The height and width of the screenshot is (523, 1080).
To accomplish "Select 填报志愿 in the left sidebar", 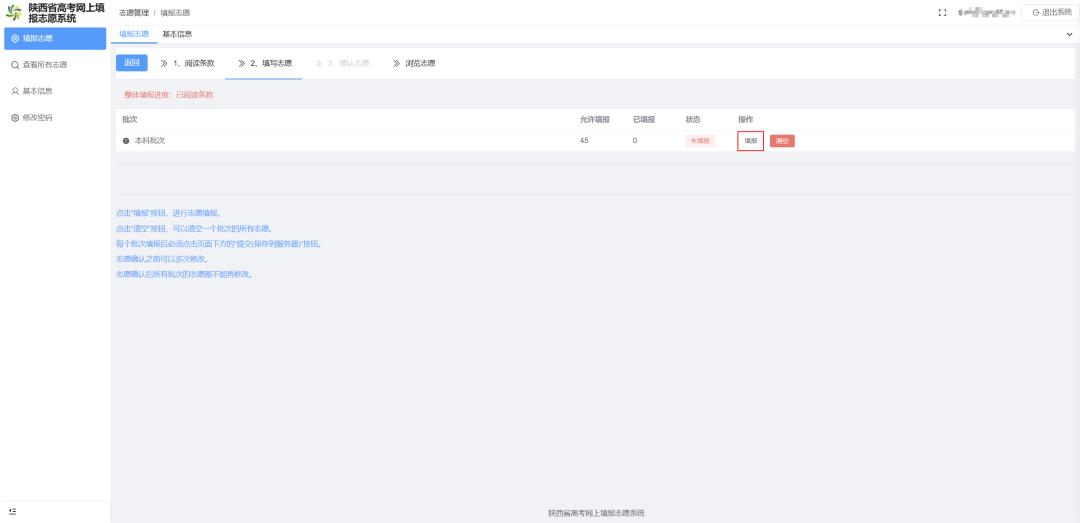I will 37,39.
